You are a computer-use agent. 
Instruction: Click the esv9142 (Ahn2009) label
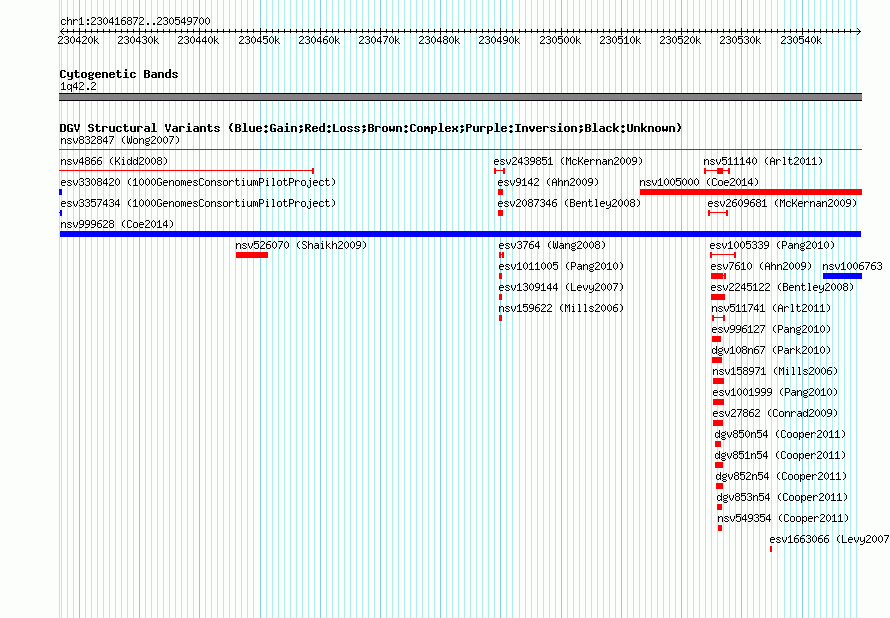click(548, 182)
